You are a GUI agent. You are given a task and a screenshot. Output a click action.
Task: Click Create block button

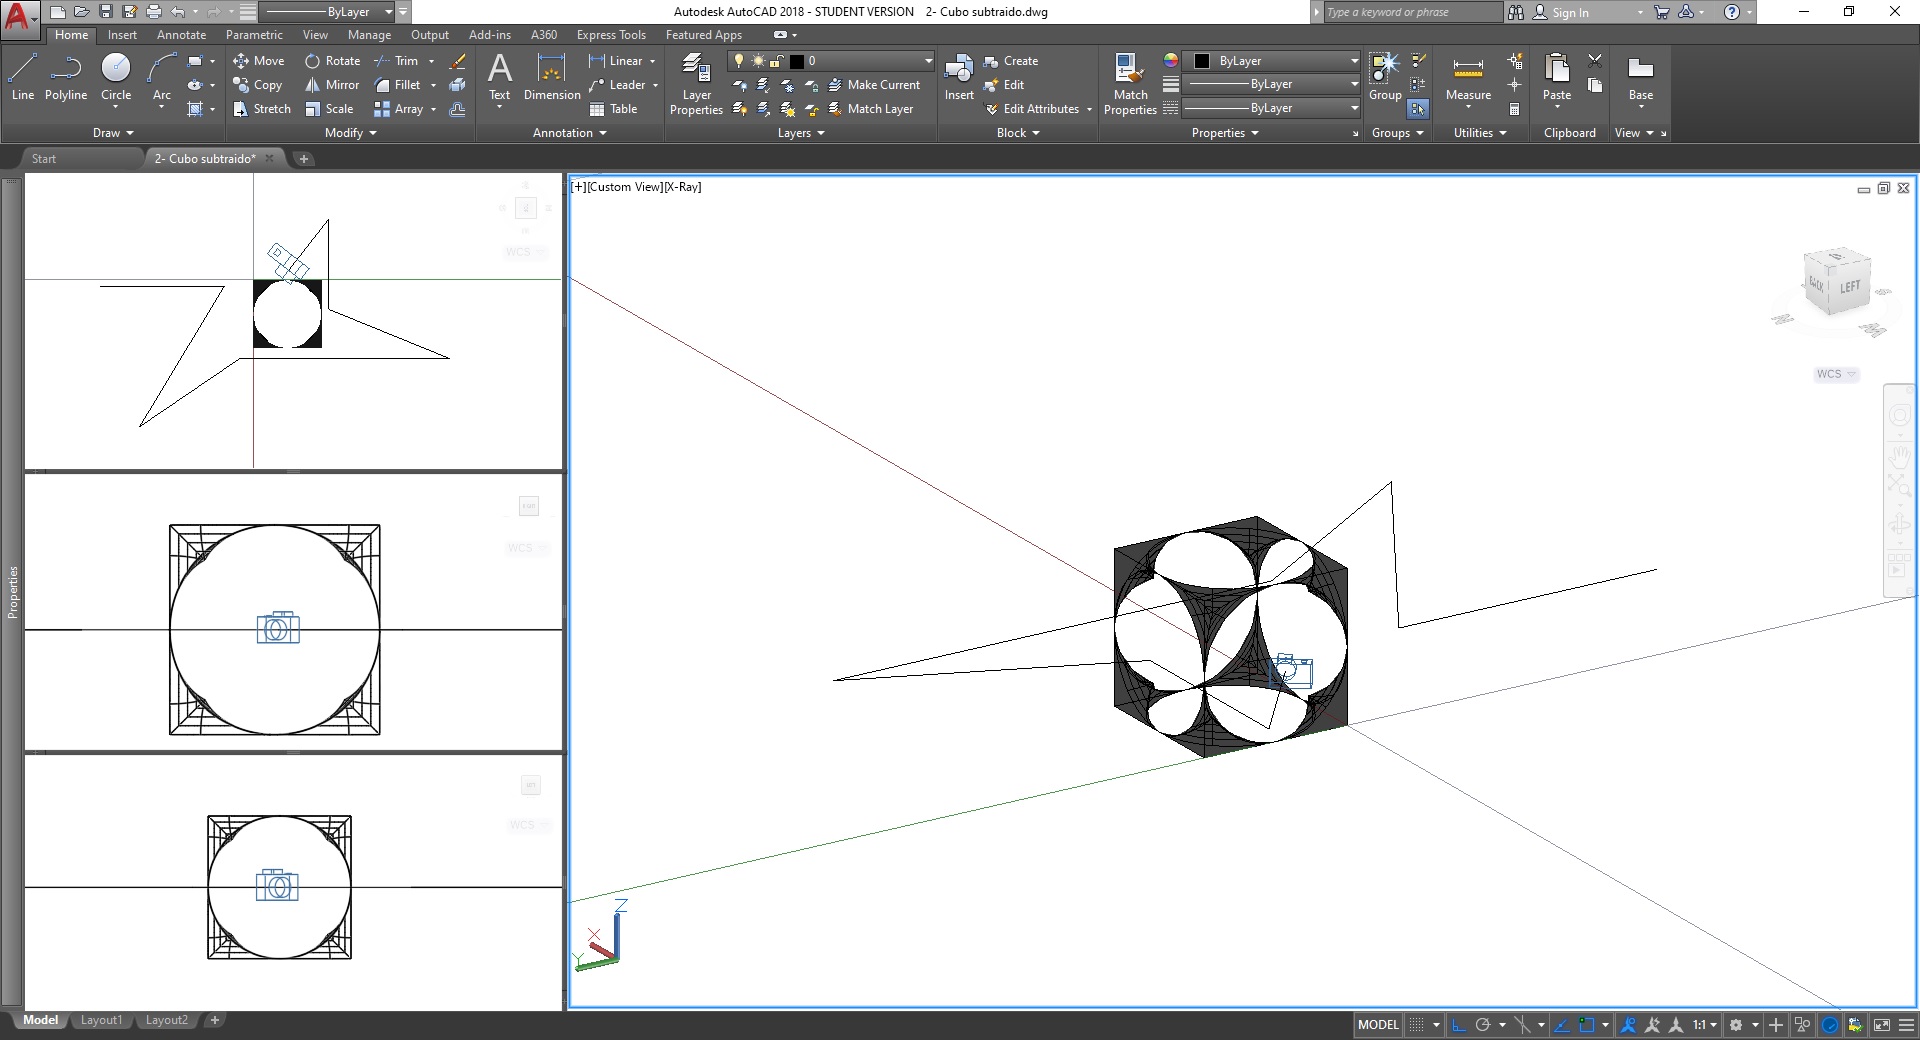coord(1011,61)
